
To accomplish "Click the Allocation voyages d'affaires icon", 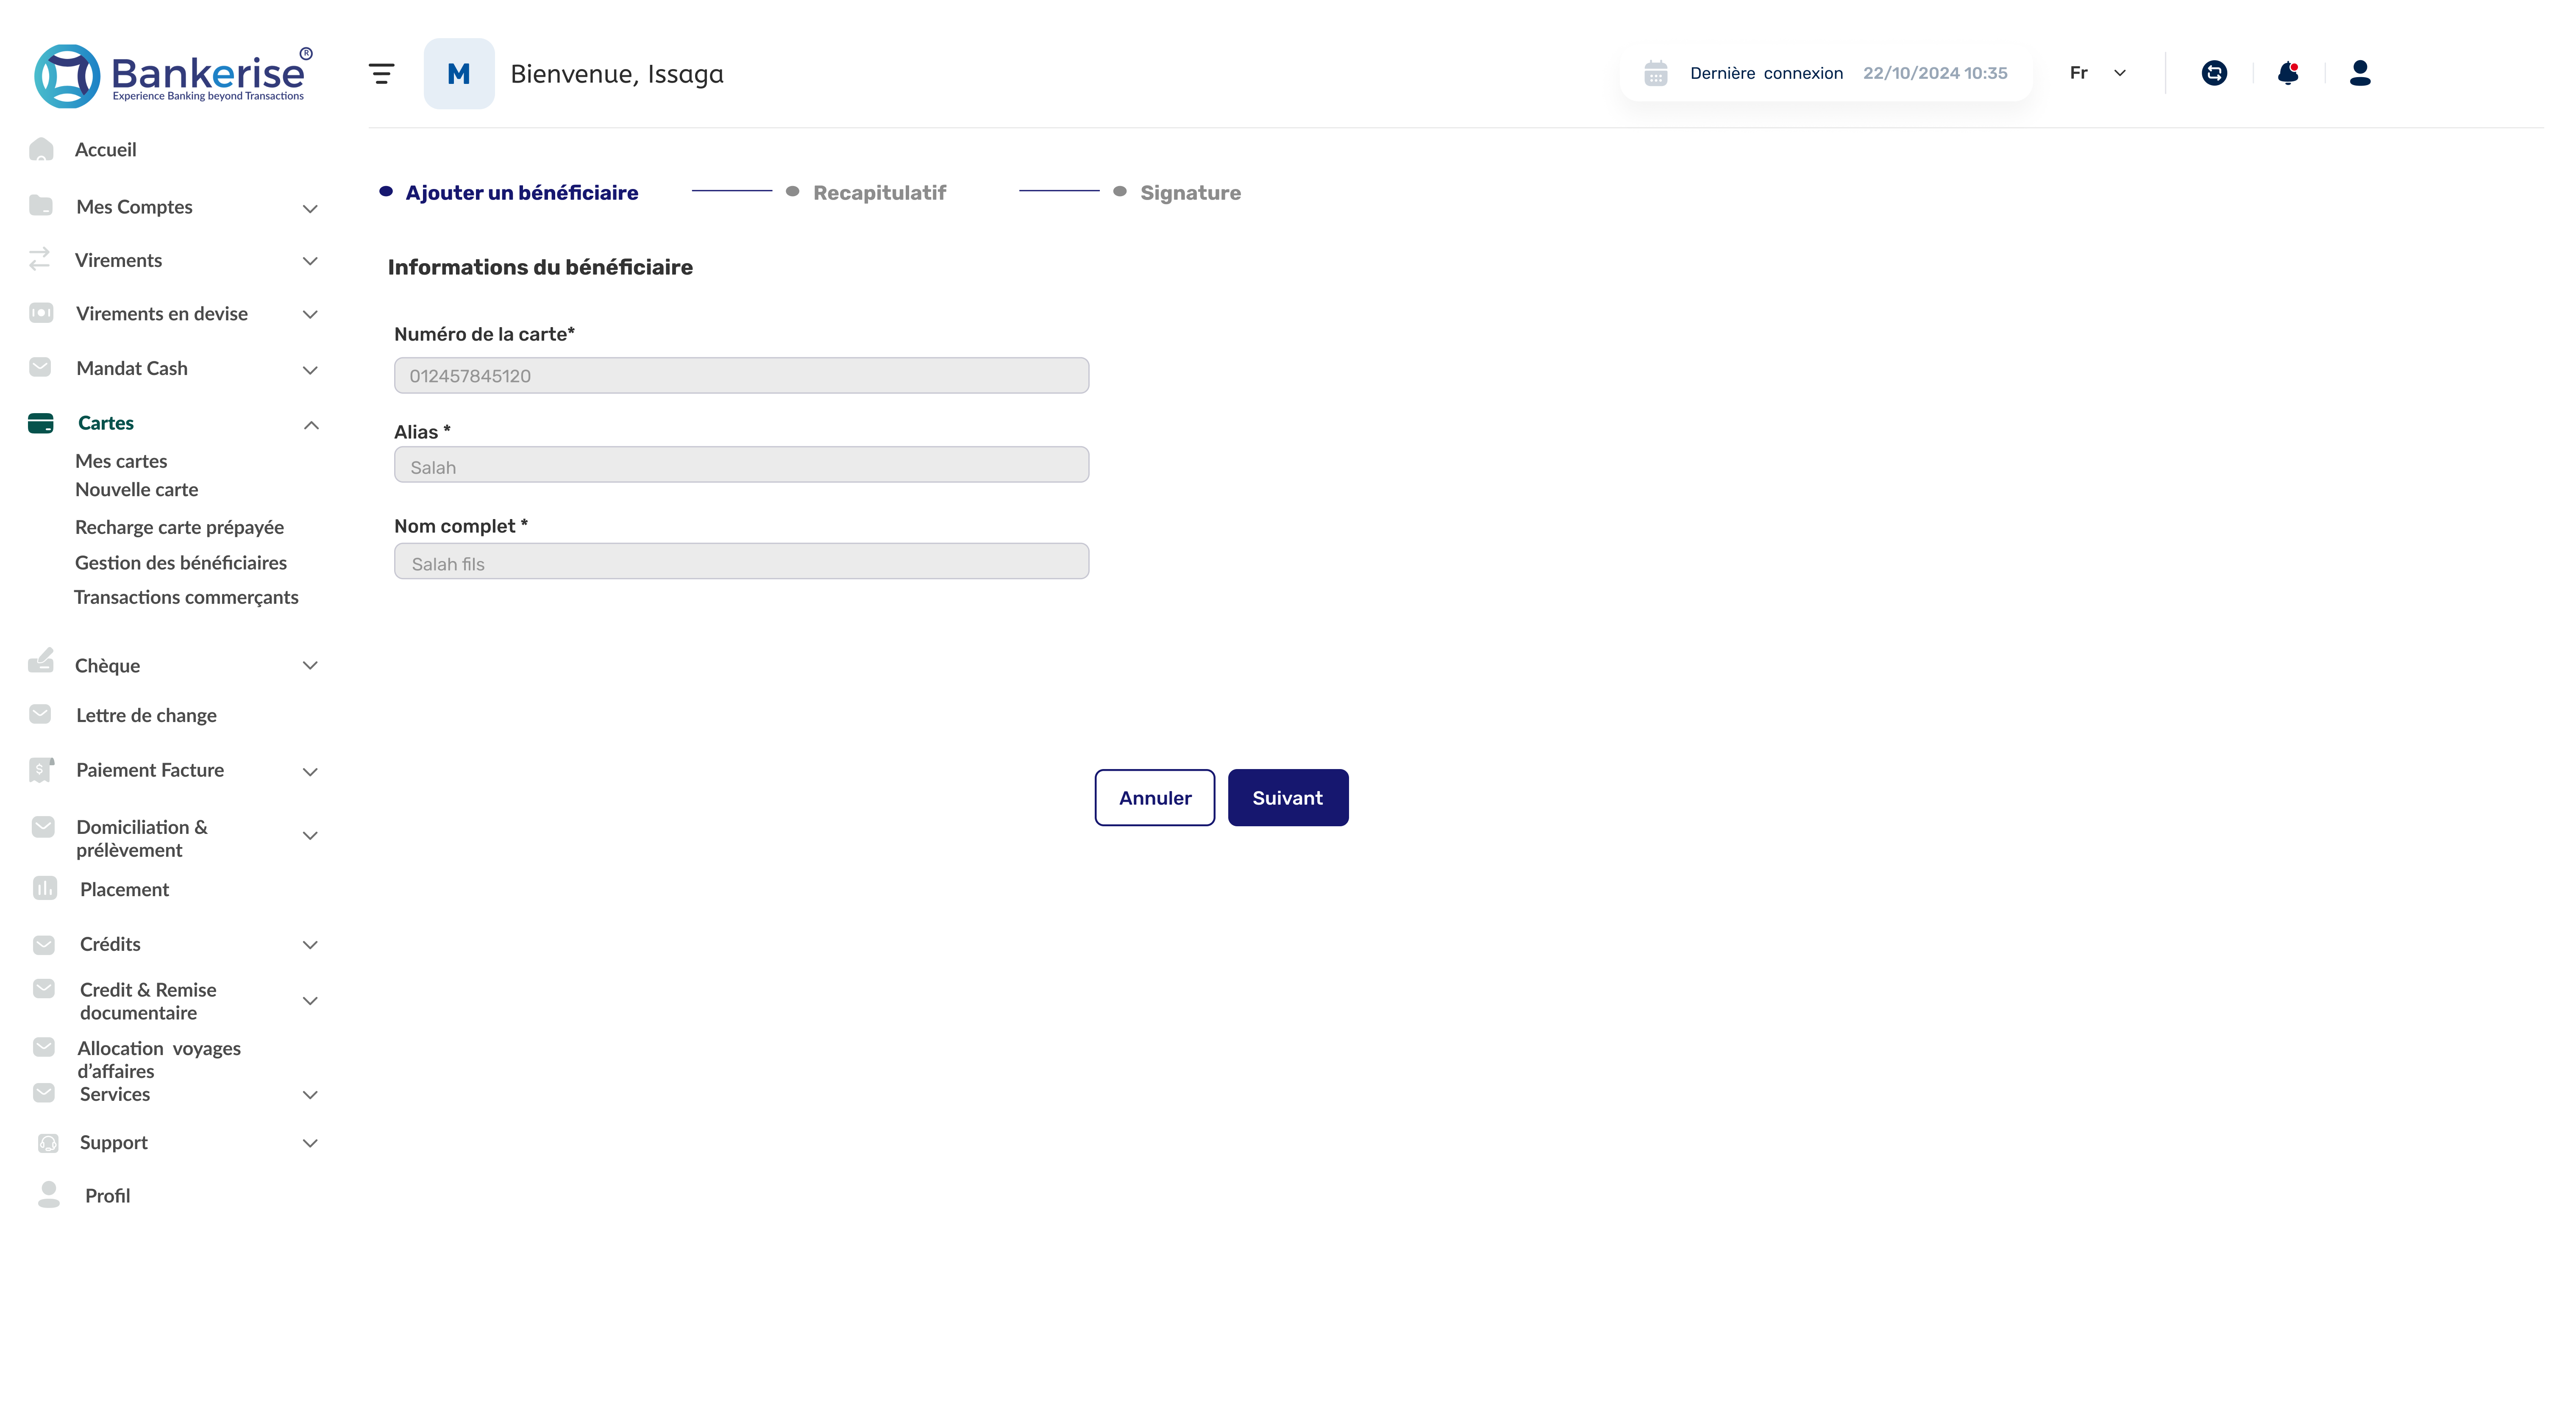I will (44, 1047).
